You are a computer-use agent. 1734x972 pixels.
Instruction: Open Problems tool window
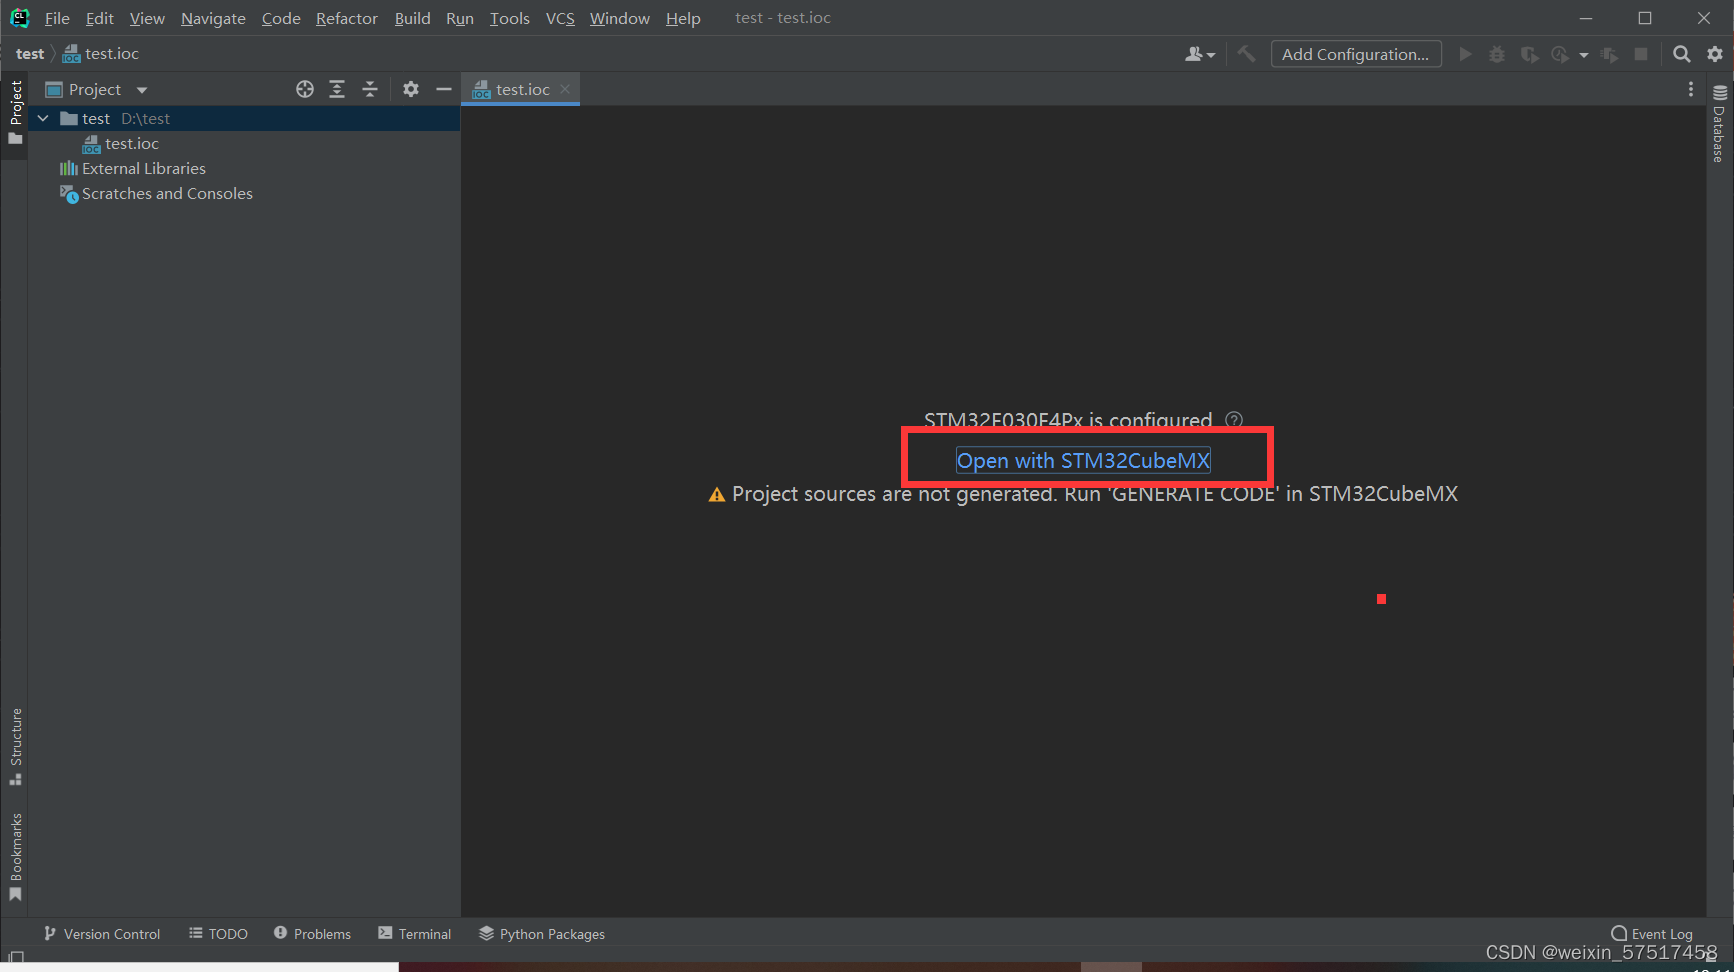click(312, 933)
